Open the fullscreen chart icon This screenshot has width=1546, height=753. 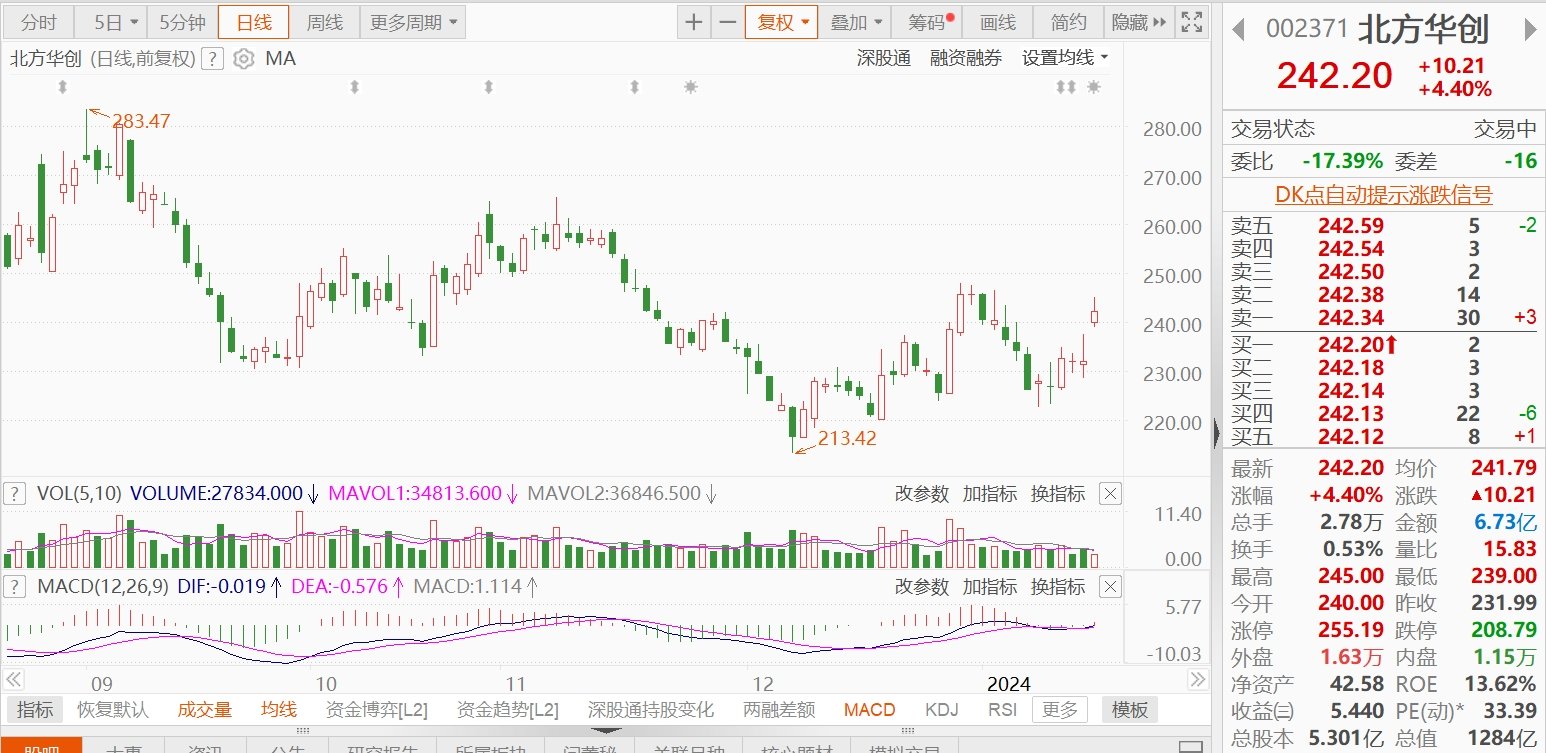click(1191, 22)
